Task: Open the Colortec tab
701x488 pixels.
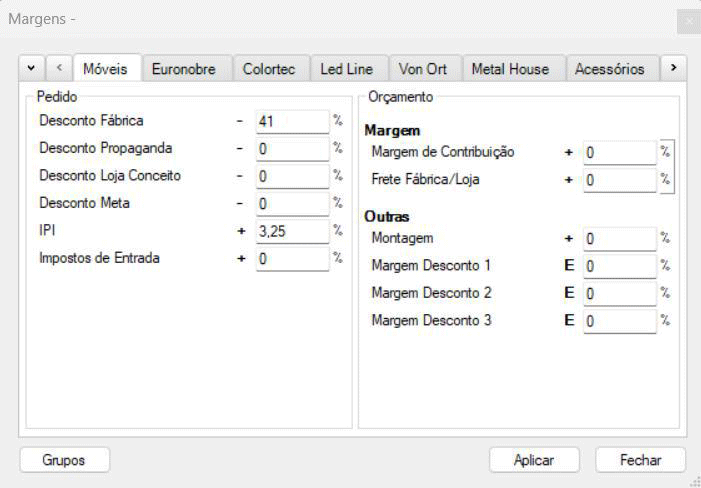Action: coord(269,69)
